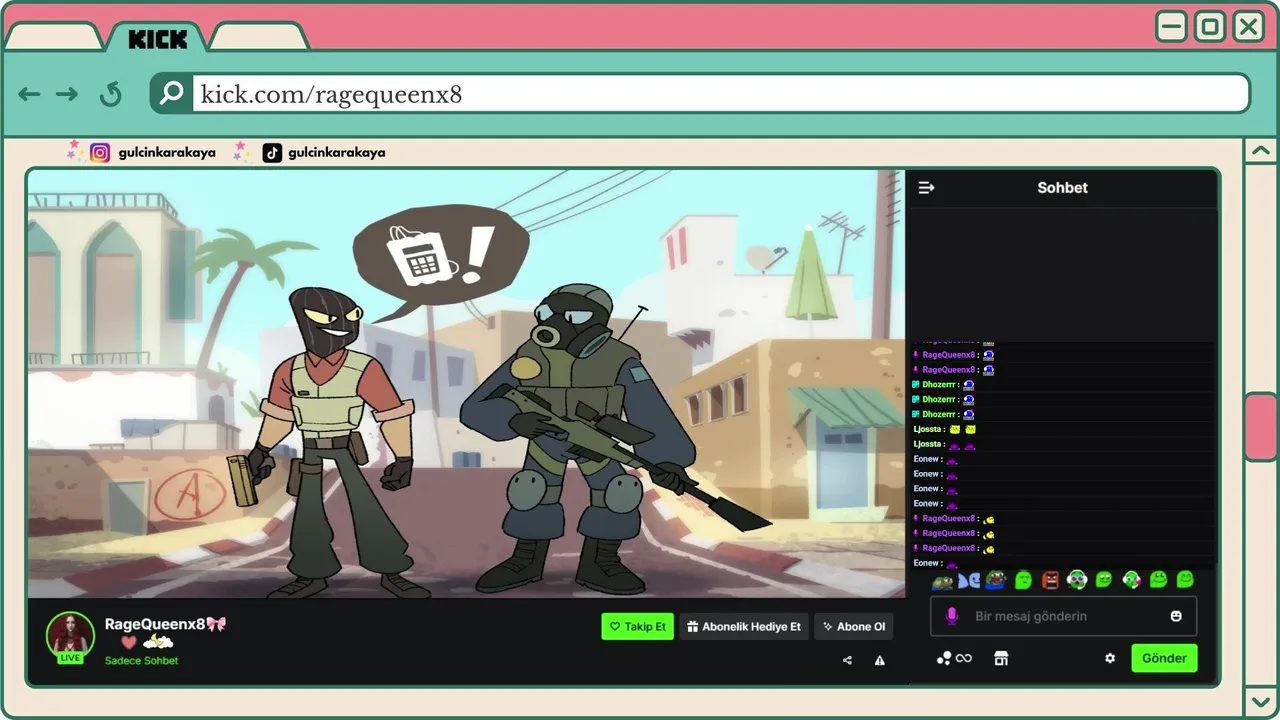Open the RageQueenx8 streamer avatar
Screen dimensions: 1280x720
tap(70, 635)
